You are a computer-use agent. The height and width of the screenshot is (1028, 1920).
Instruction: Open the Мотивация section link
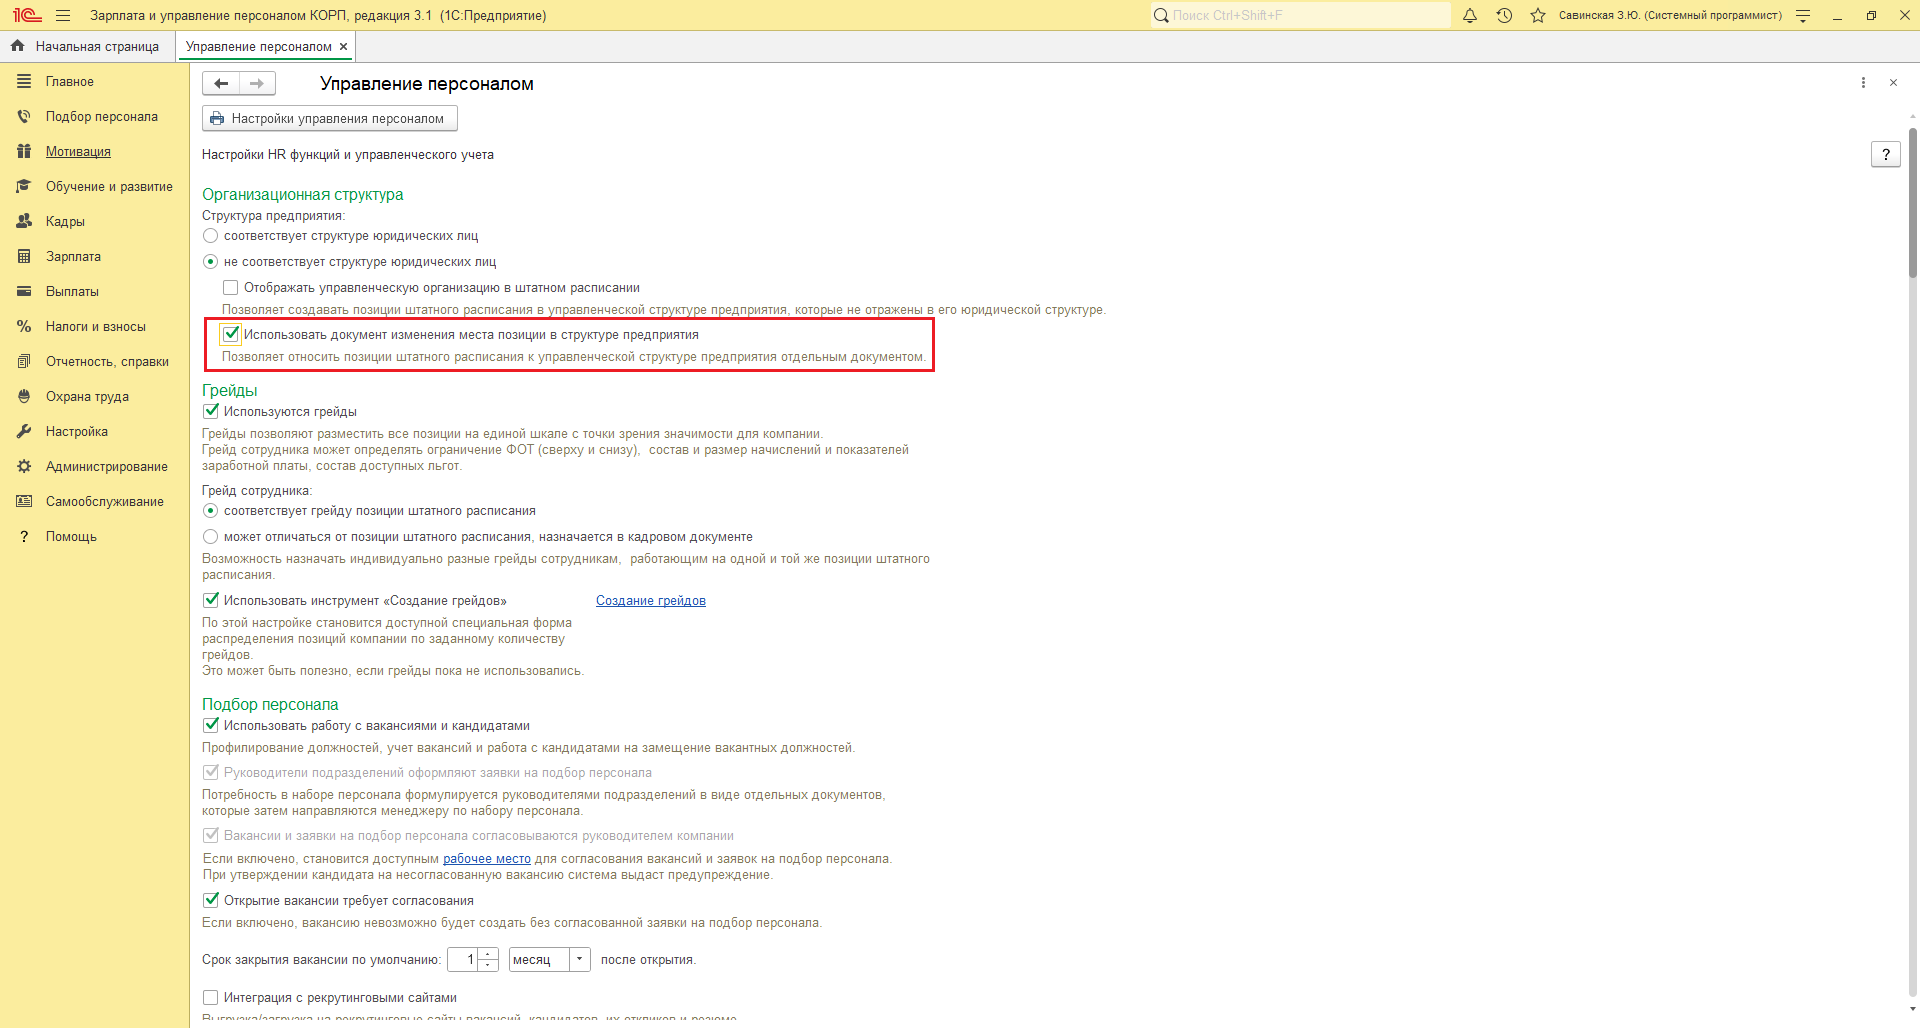(x=78, y=151)
